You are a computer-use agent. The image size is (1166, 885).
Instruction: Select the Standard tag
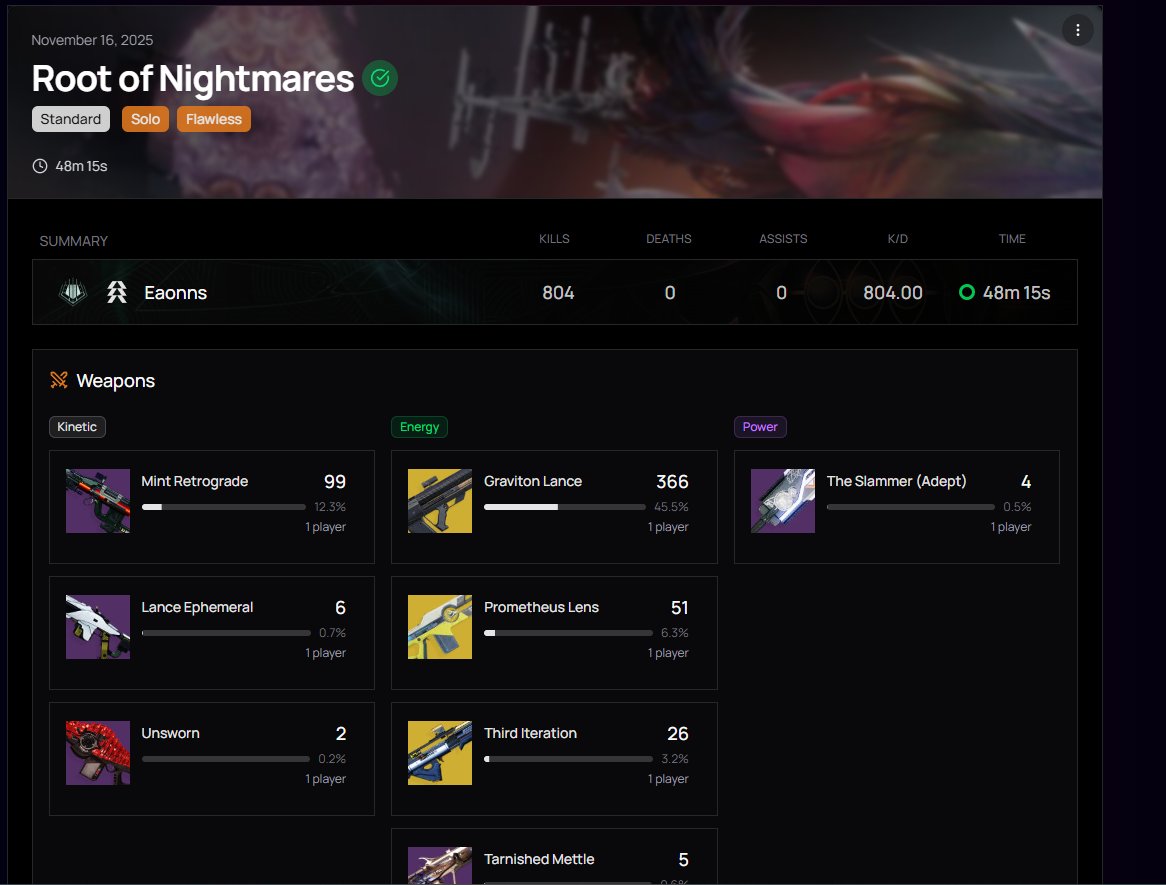71,119
